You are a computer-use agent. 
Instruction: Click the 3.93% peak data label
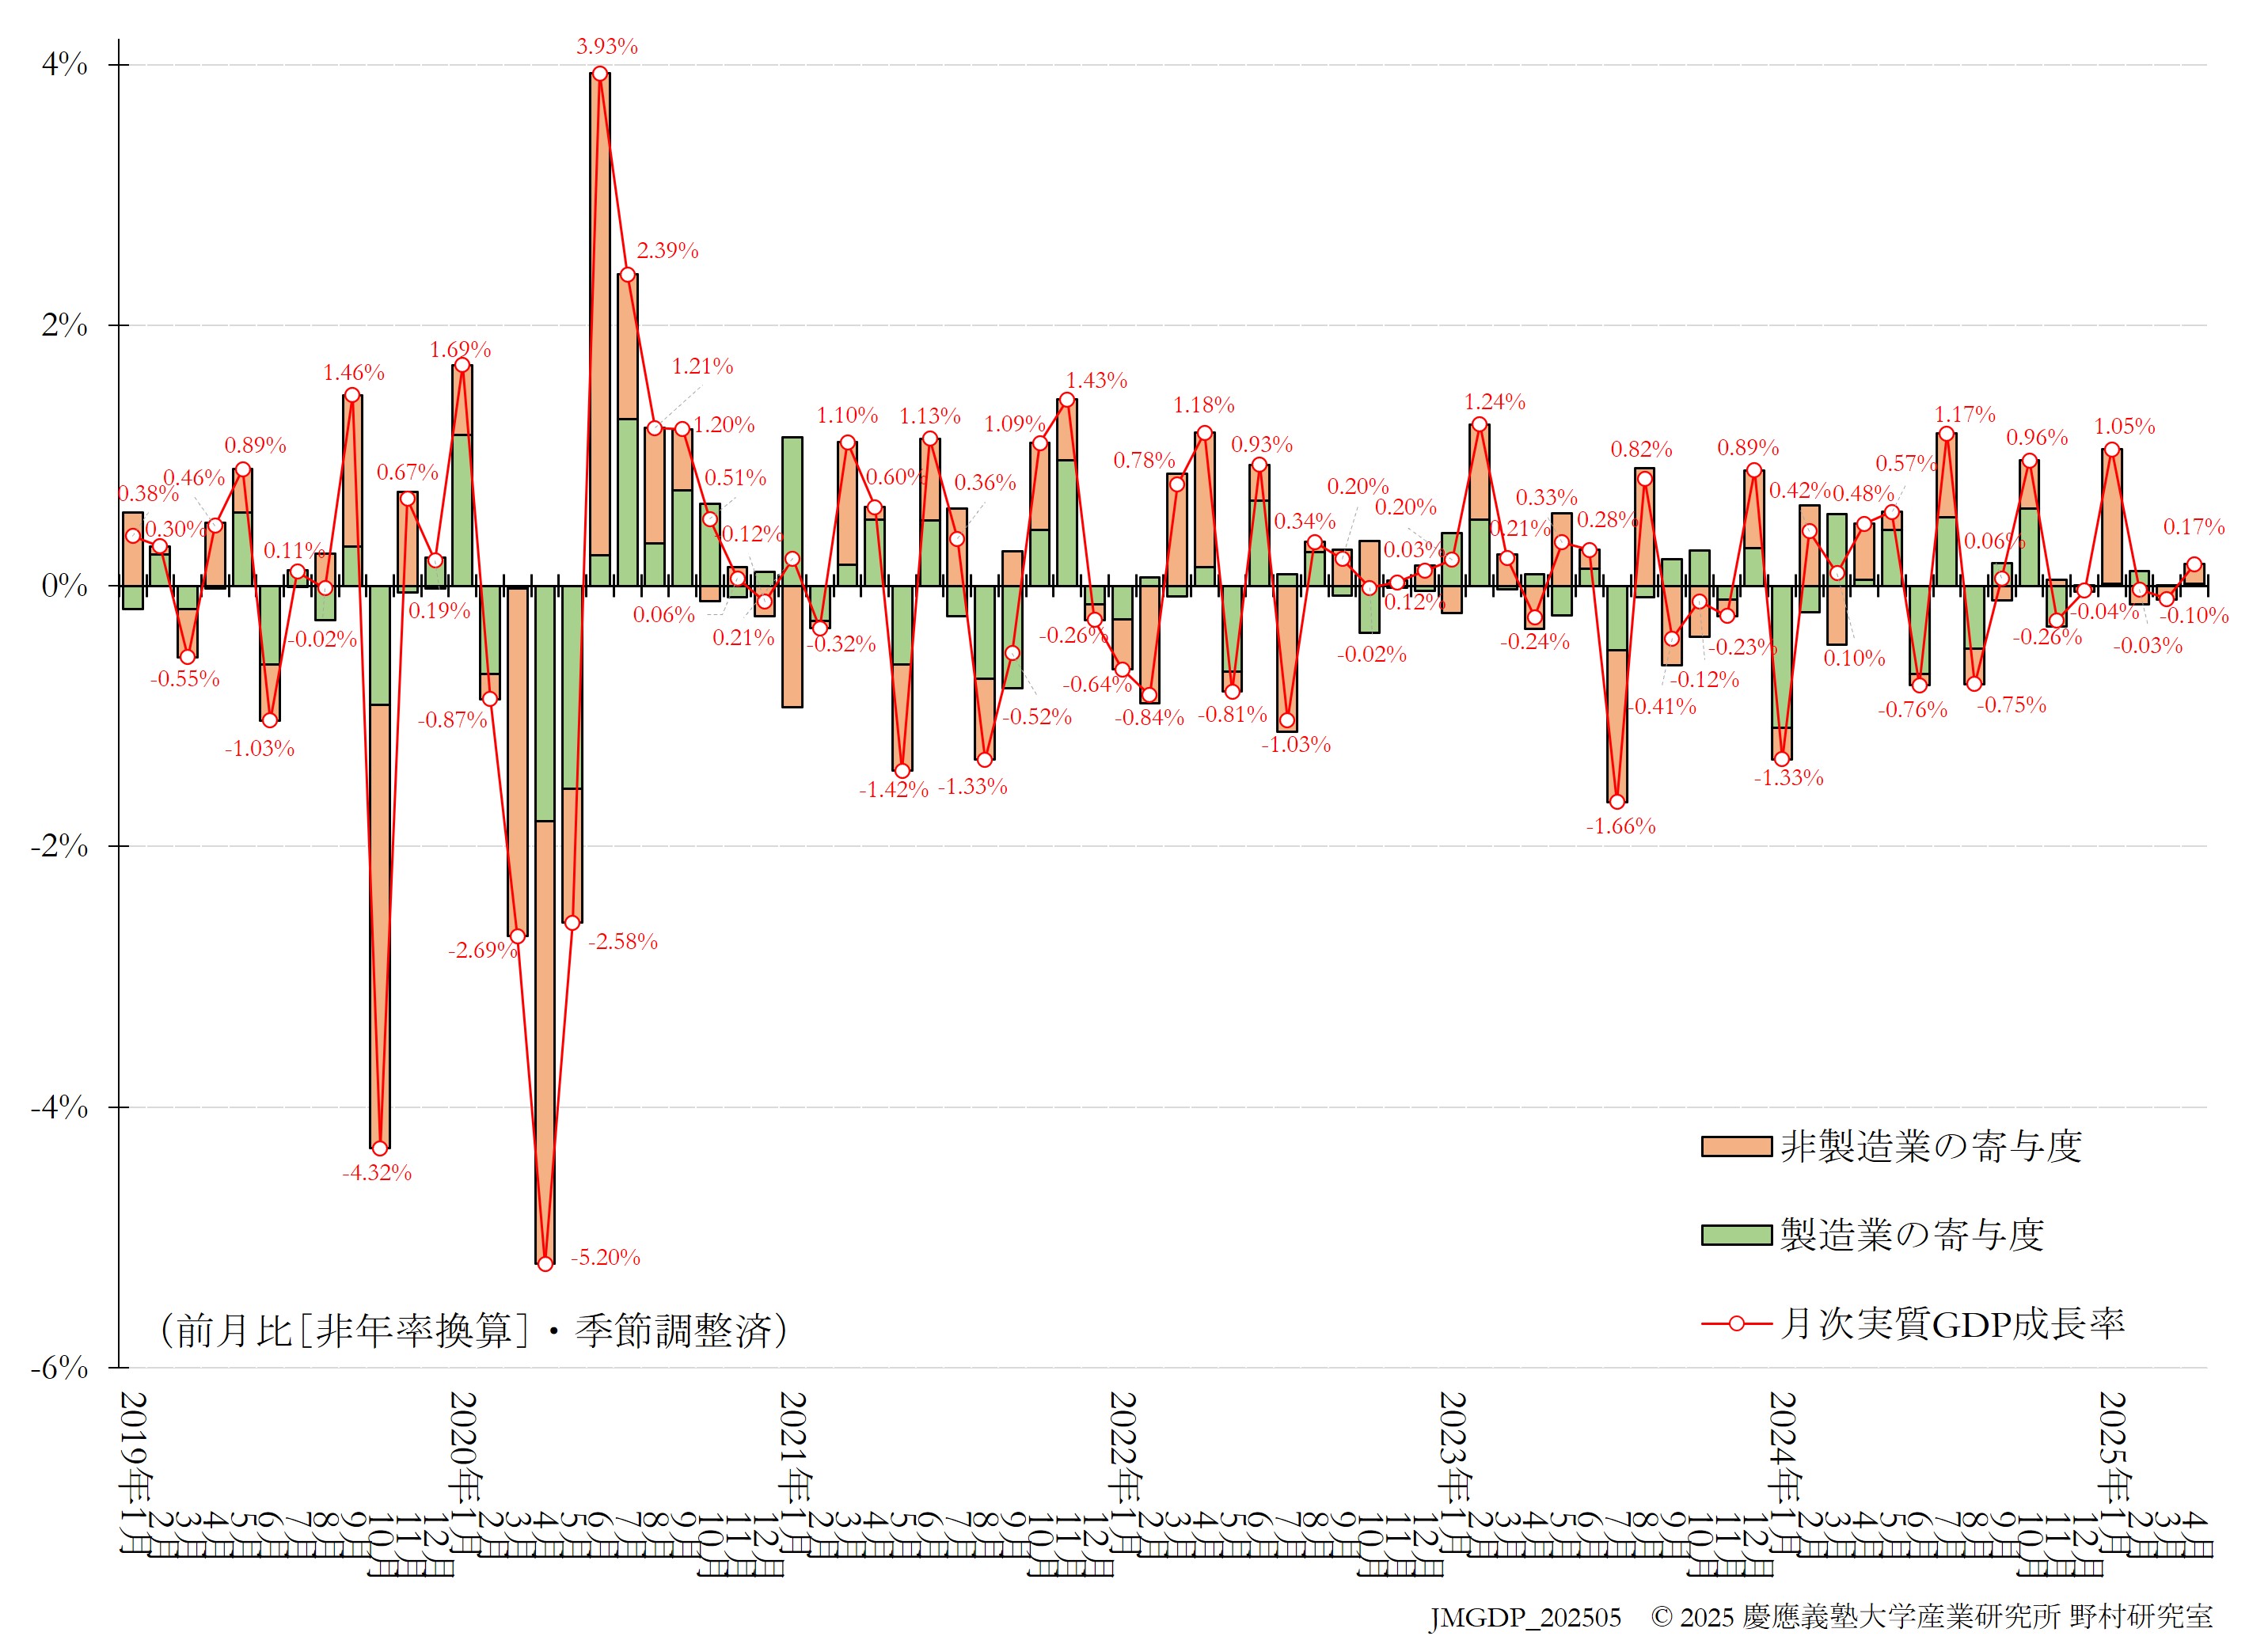pos(607,46)
